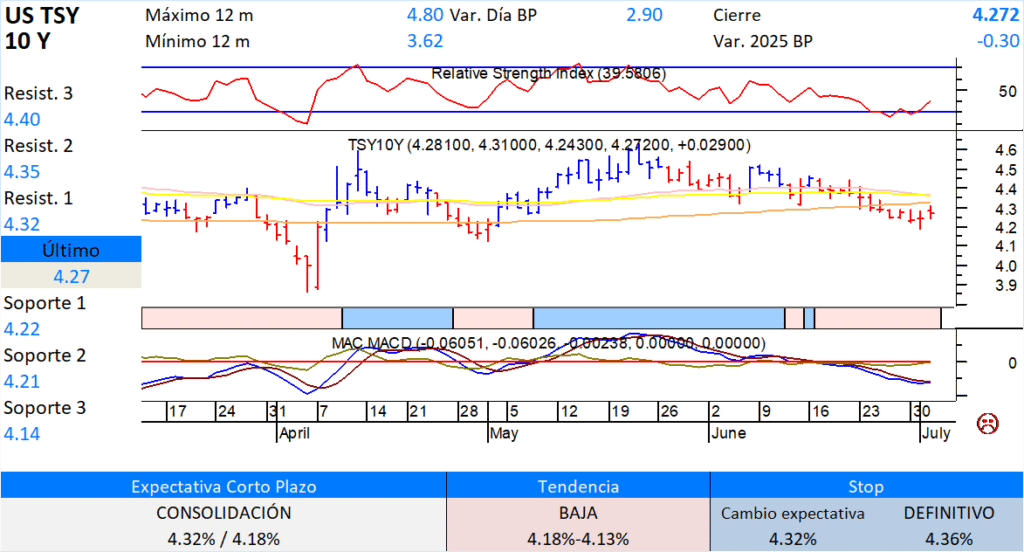Click the date tick labeled 14
The image size is (1024, 552).
click(x=377, y=412)
